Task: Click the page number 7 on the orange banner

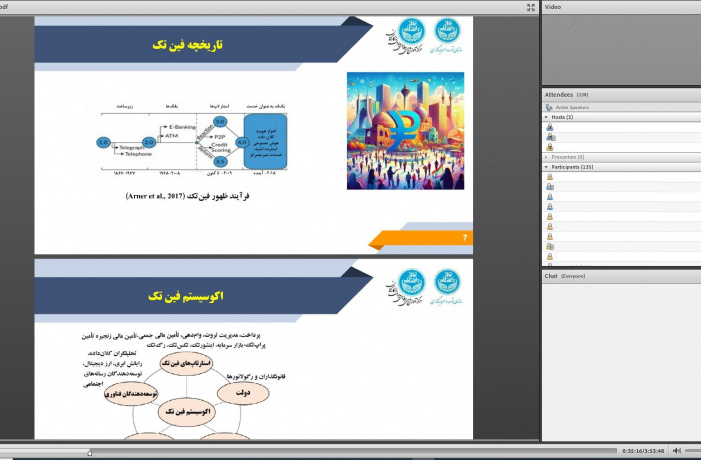Action: (x=465, y=237)
